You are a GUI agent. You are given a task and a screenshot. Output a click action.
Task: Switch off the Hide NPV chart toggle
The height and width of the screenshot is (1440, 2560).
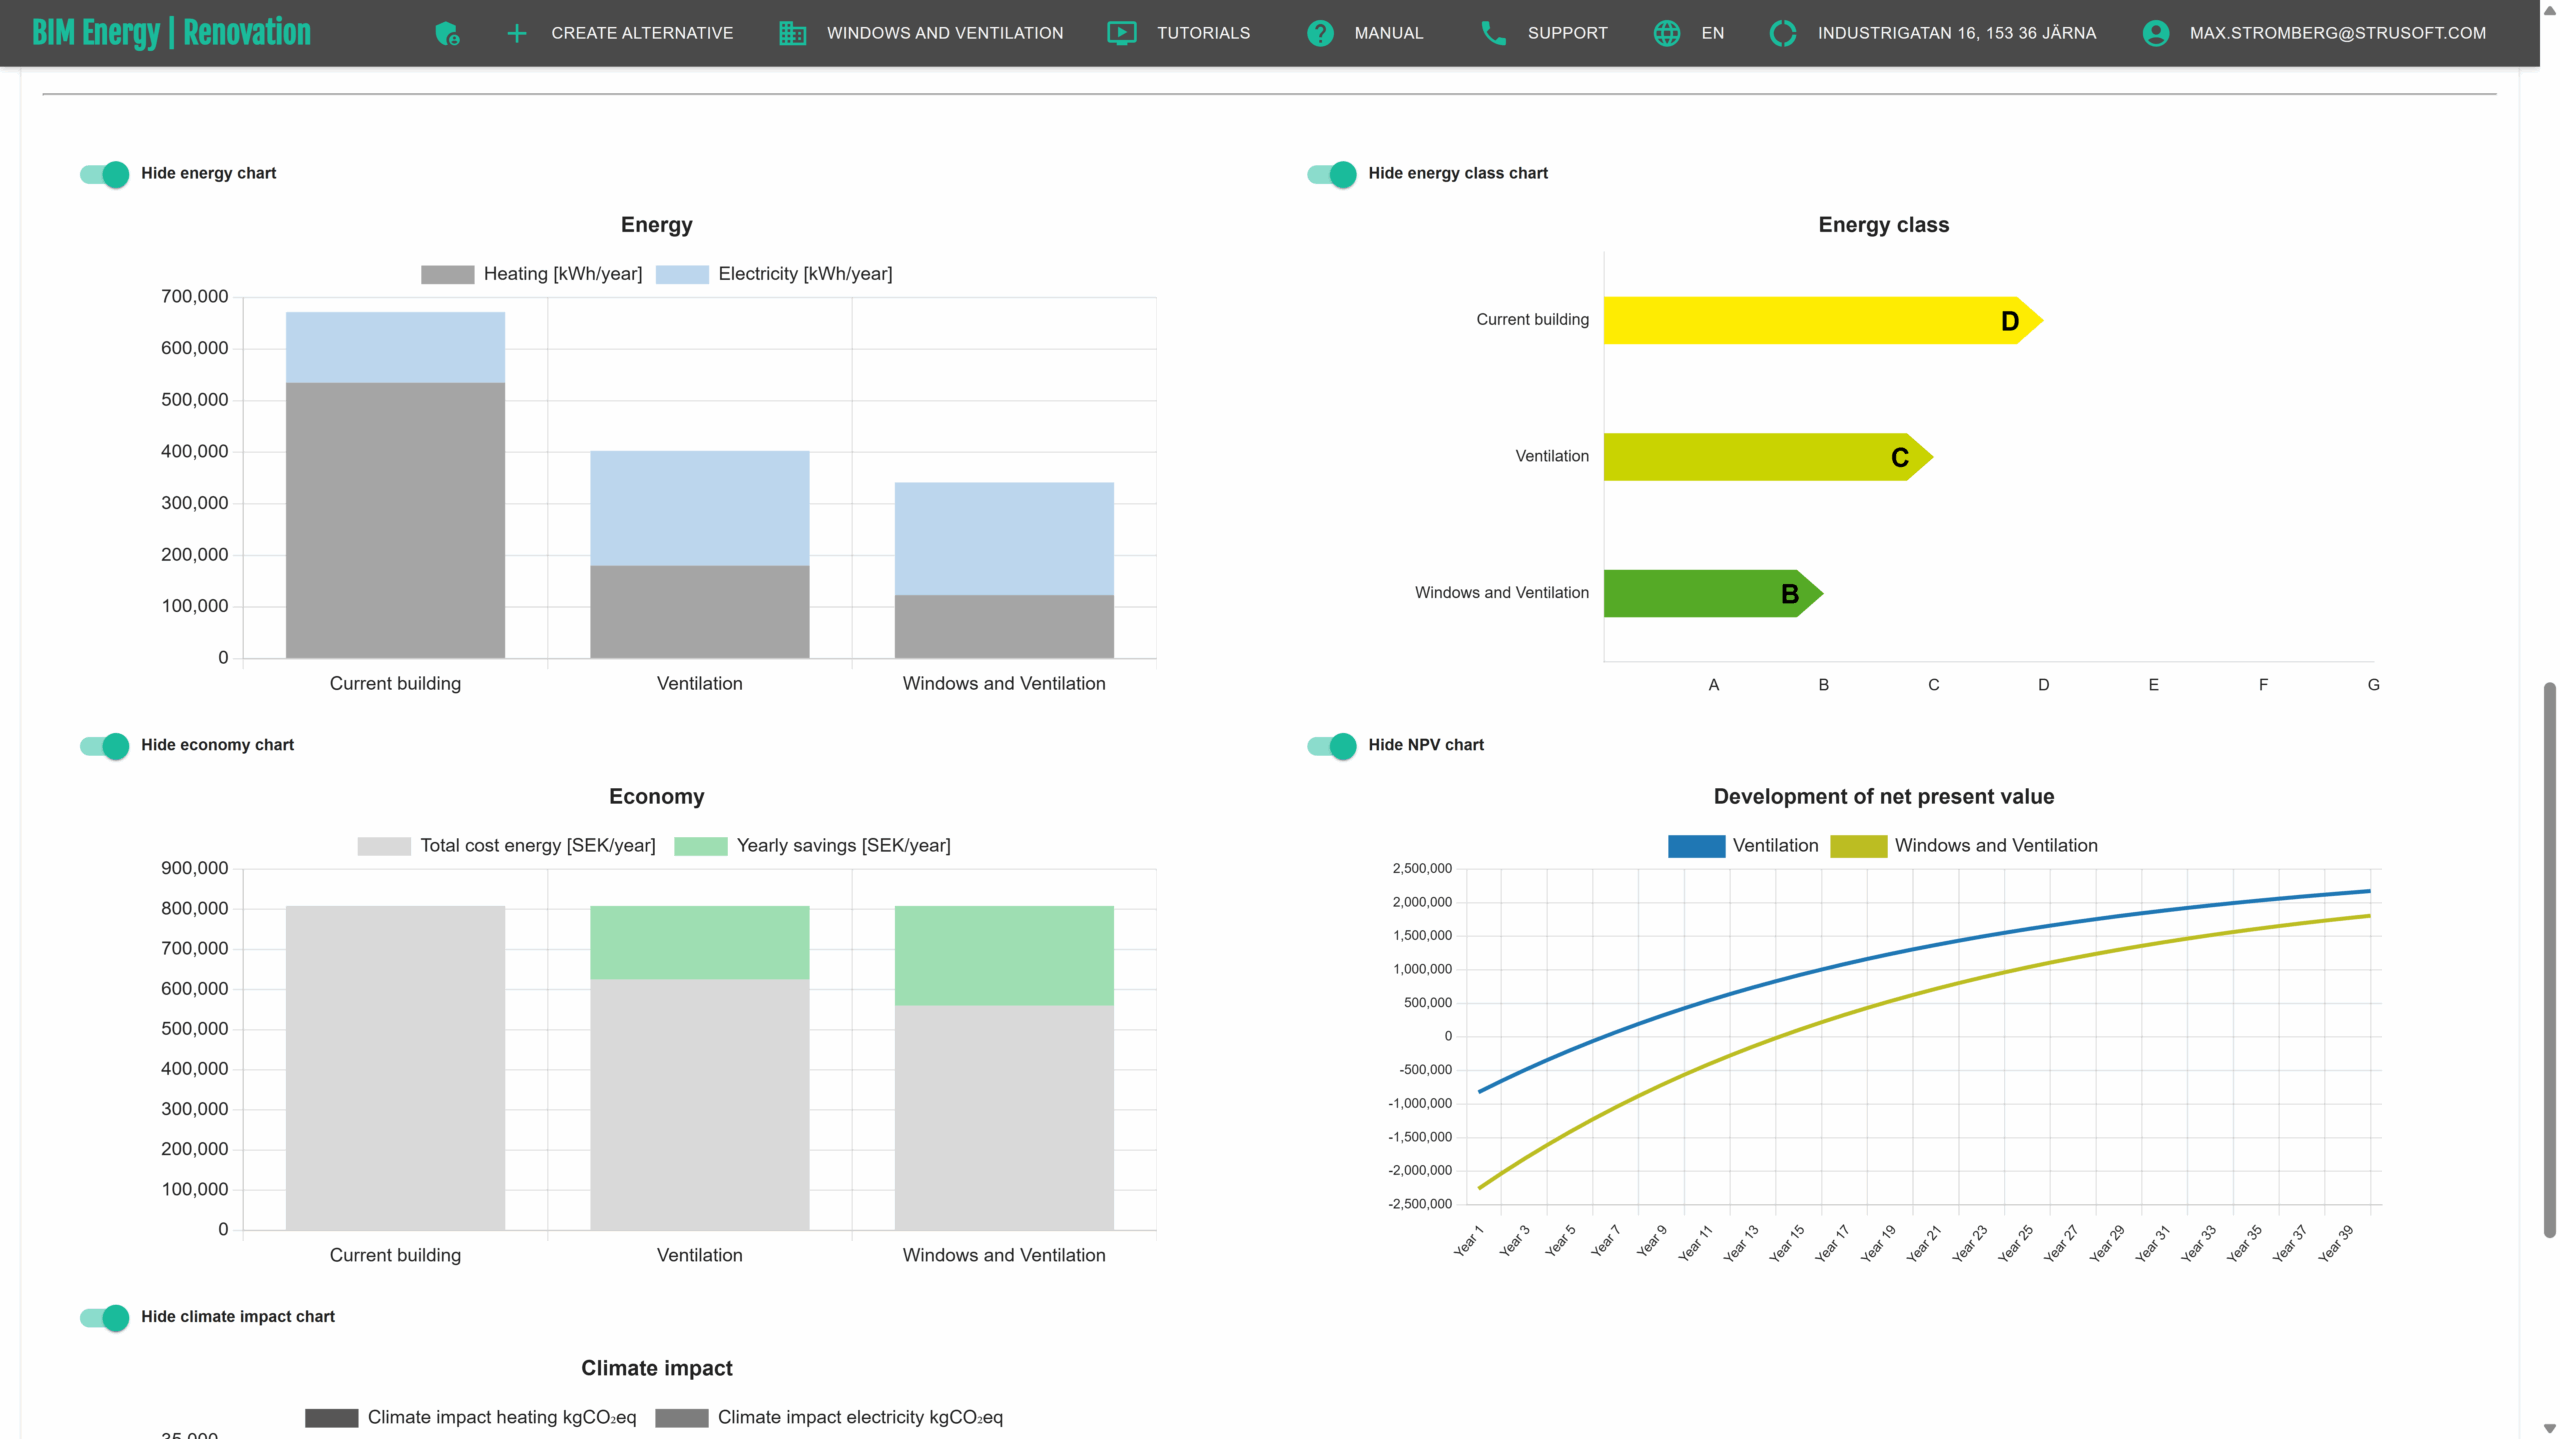pyautogui.click(x=1332, y=746)
